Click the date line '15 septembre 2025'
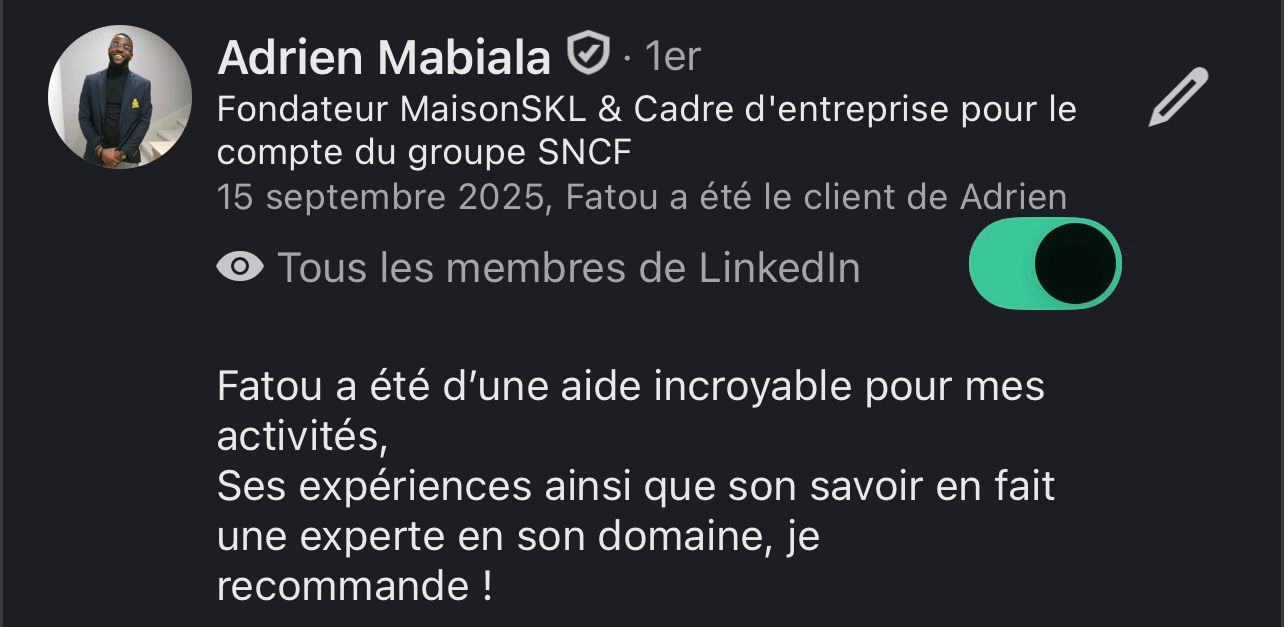 [x=640, y=197]
